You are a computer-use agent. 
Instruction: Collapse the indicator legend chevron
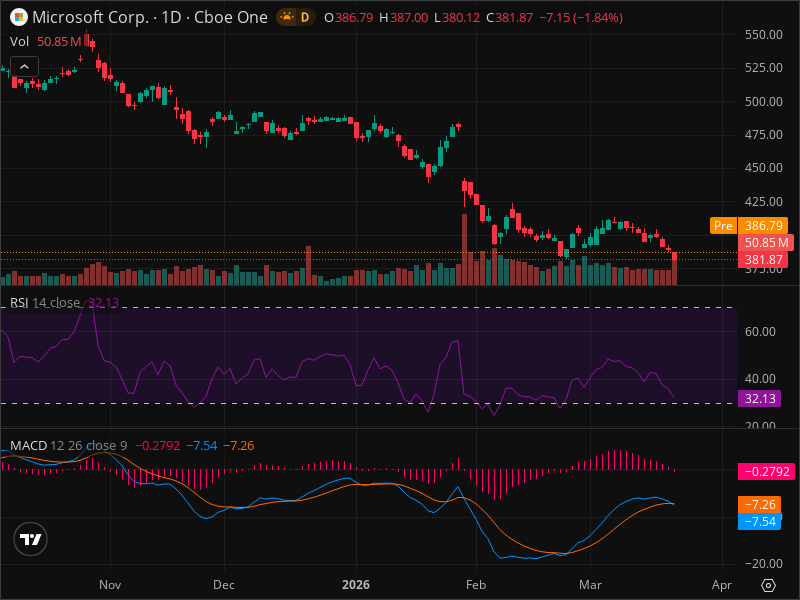pyautogui.click(x=24, y=67)
